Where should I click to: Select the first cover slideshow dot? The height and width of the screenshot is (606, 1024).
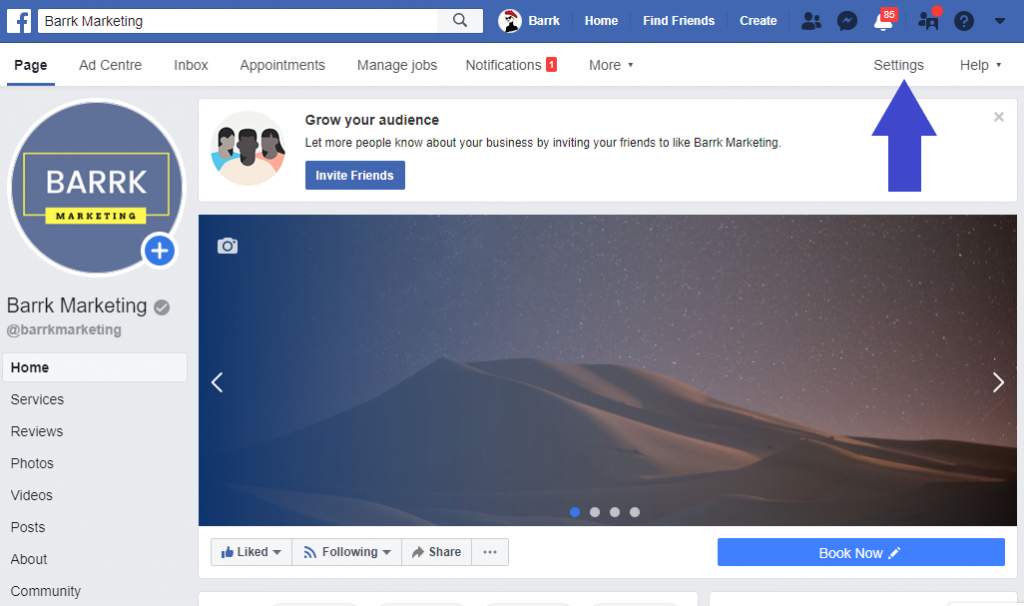[575, 512]
